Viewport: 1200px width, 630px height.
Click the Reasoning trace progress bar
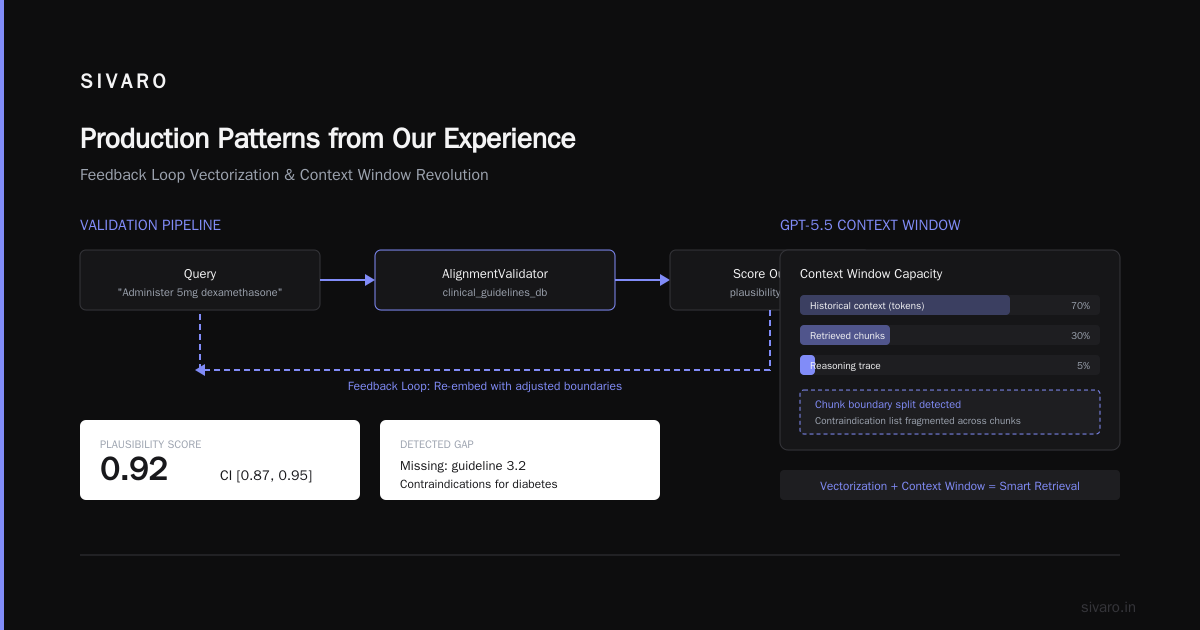950,365
